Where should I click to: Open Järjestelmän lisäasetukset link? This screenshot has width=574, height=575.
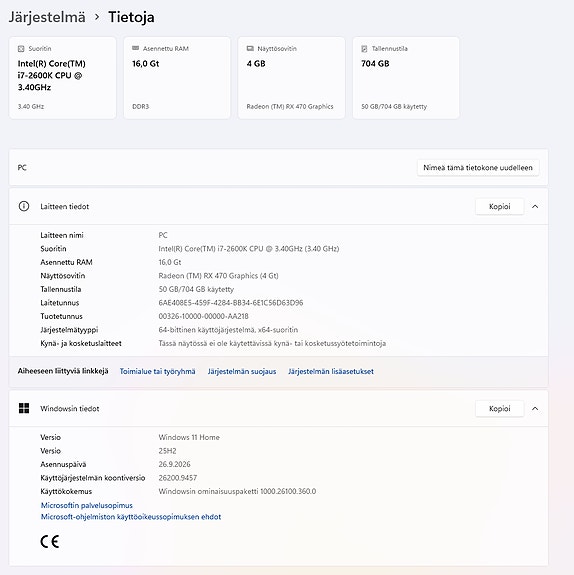tap(331, 371)
